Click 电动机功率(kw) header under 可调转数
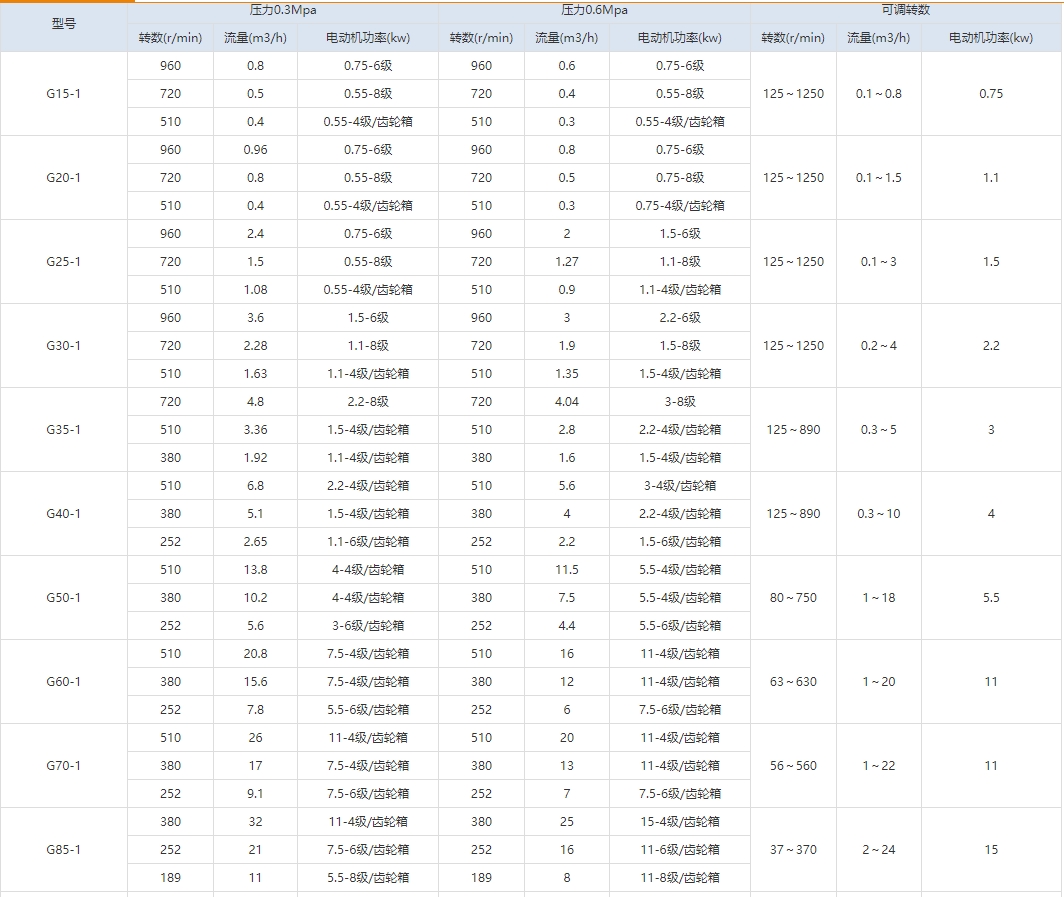Image resolution: width=1064 pixels, height=897 pixels. pyautogui.click(x=991, y=38)
